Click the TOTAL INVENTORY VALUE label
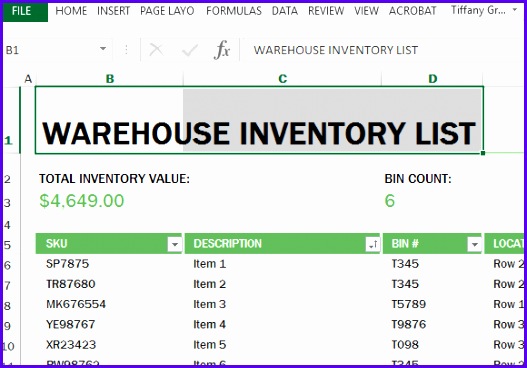 (x=114, y=179)
